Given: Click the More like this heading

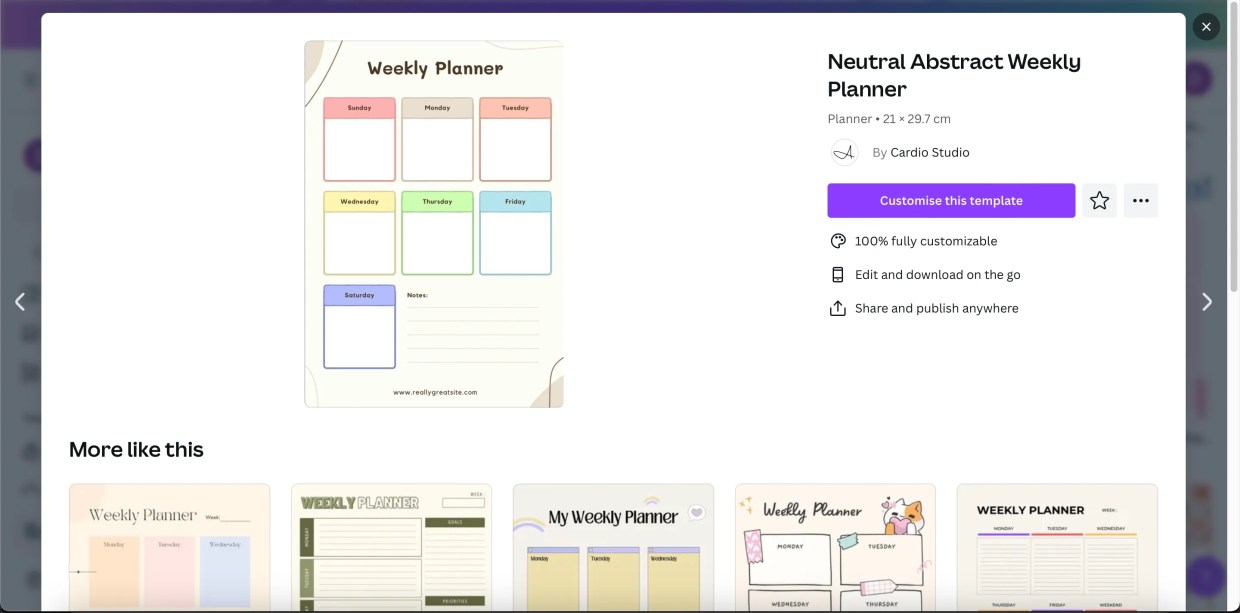Looking at the screenshot, I should [x=136, y=449].
